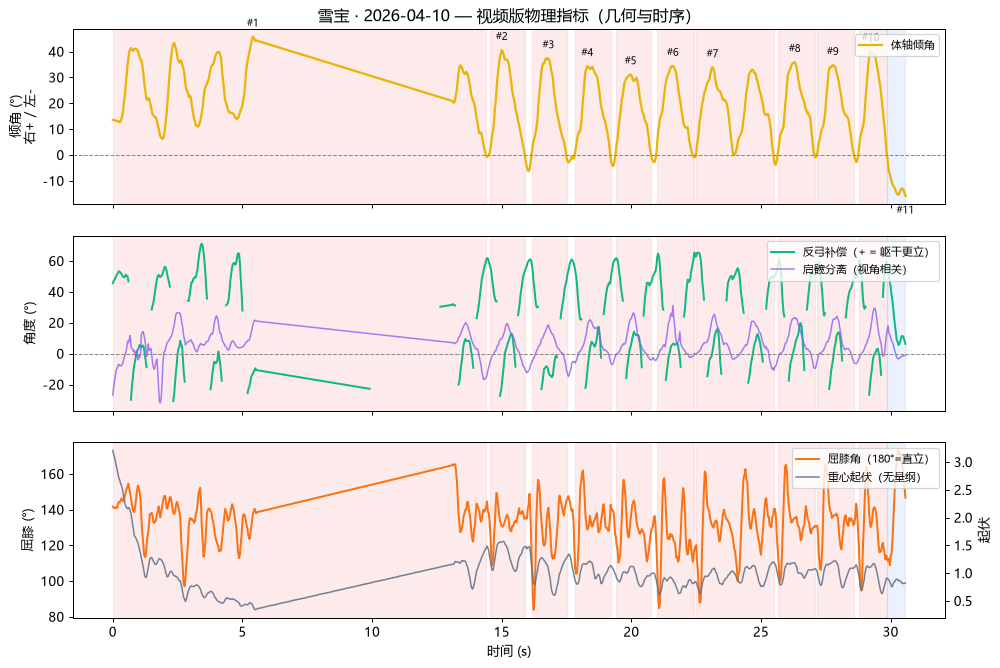Image resolution: width=1000 pixels, height=668 pixels.
Task: Click the 80 tick on the 屈膝 axis
Action: [x=56, y=617]
